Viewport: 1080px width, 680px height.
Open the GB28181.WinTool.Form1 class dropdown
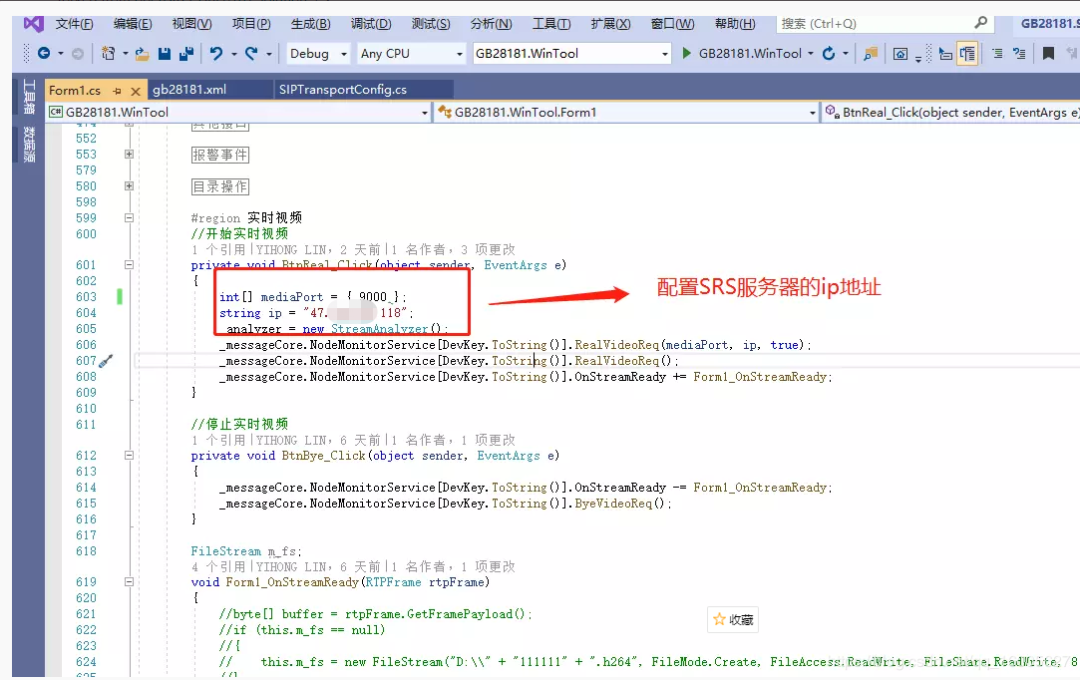click(627, 112)
